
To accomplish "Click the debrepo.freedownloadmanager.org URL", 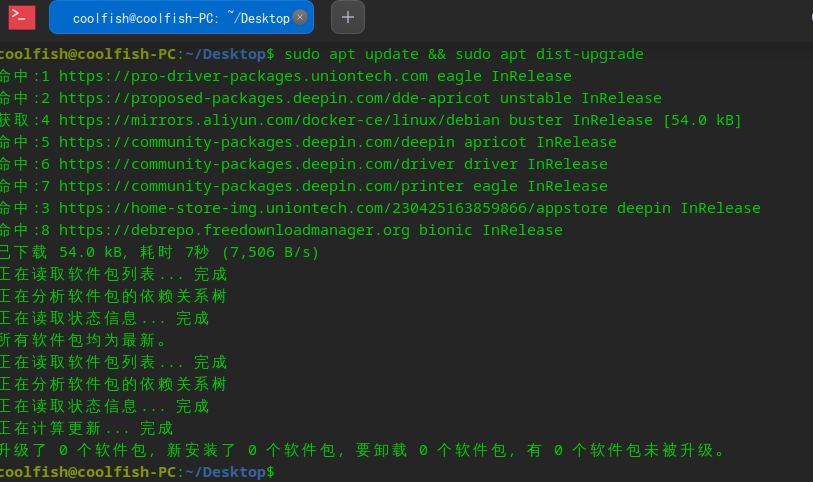I will click(x=234, y=230).
